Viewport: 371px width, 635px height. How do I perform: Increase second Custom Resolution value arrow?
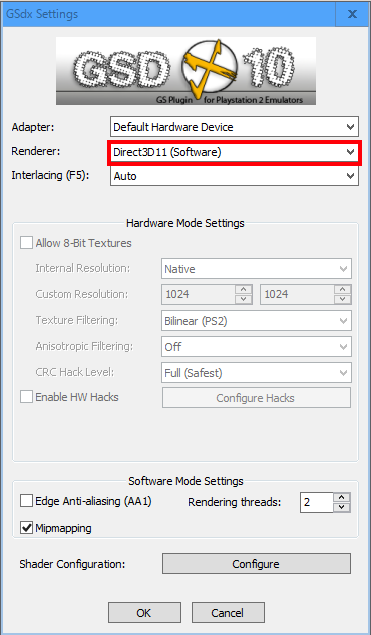(x=343, y=290)
